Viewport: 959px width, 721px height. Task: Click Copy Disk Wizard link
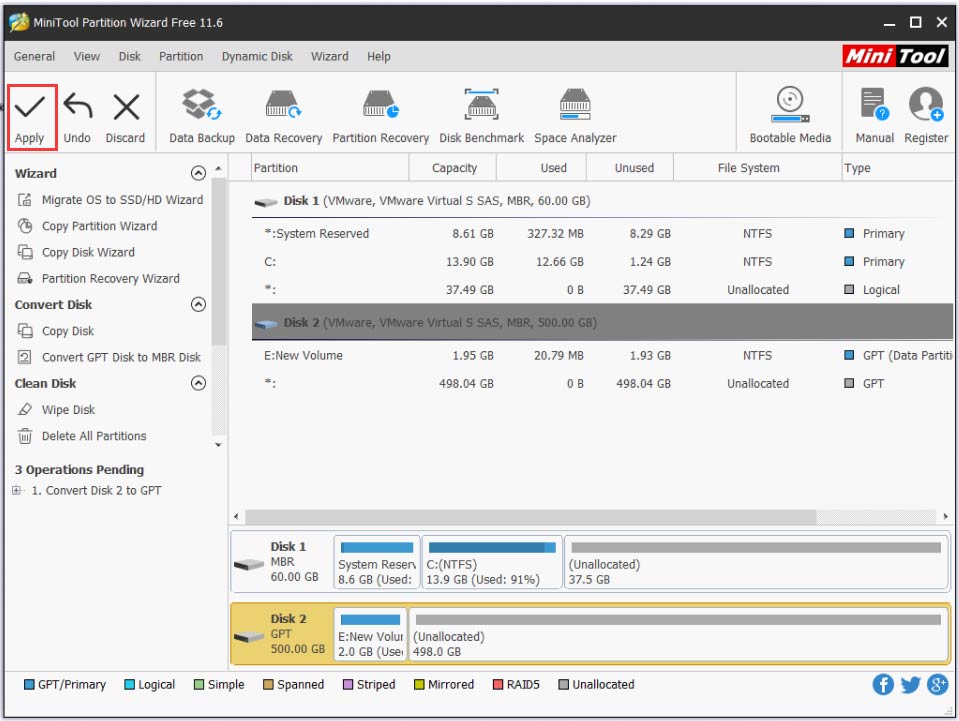pos(88,253)
